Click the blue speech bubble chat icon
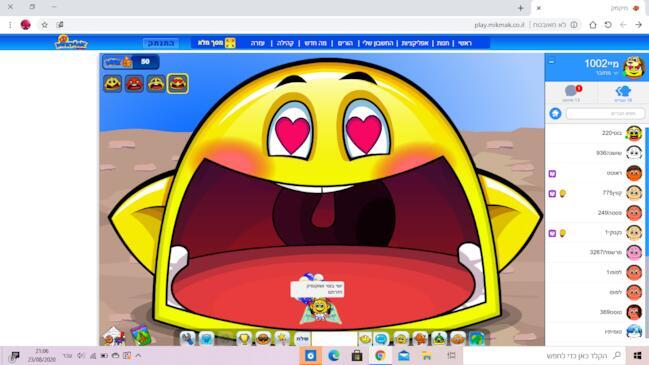 point(381,339)
